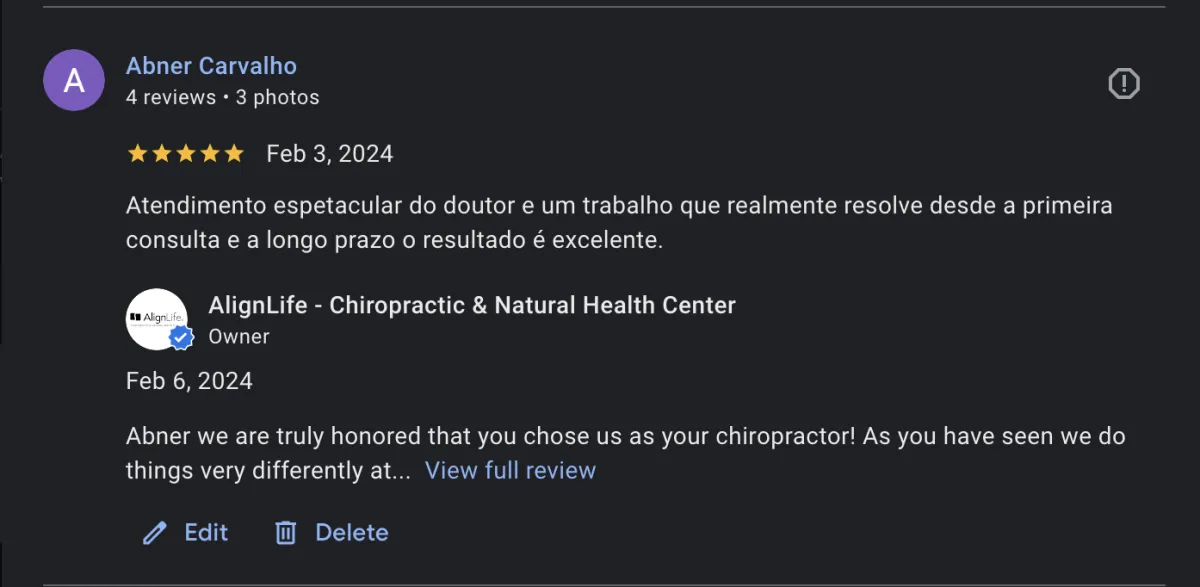The width and height of the screenshot is (1200, 587).
Task: Click the '4 reviews • 3 photos' text
Action: pyautogui.click(x=222, y=98)
